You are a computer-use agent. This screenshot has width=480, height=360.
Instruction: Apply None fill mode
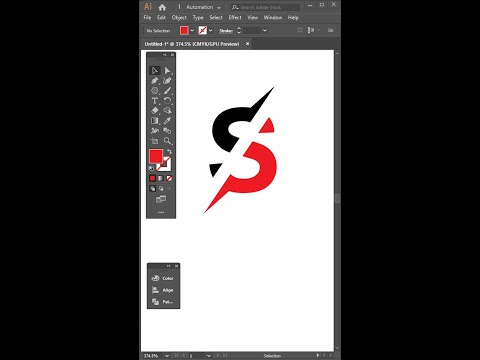coord(169,179)
